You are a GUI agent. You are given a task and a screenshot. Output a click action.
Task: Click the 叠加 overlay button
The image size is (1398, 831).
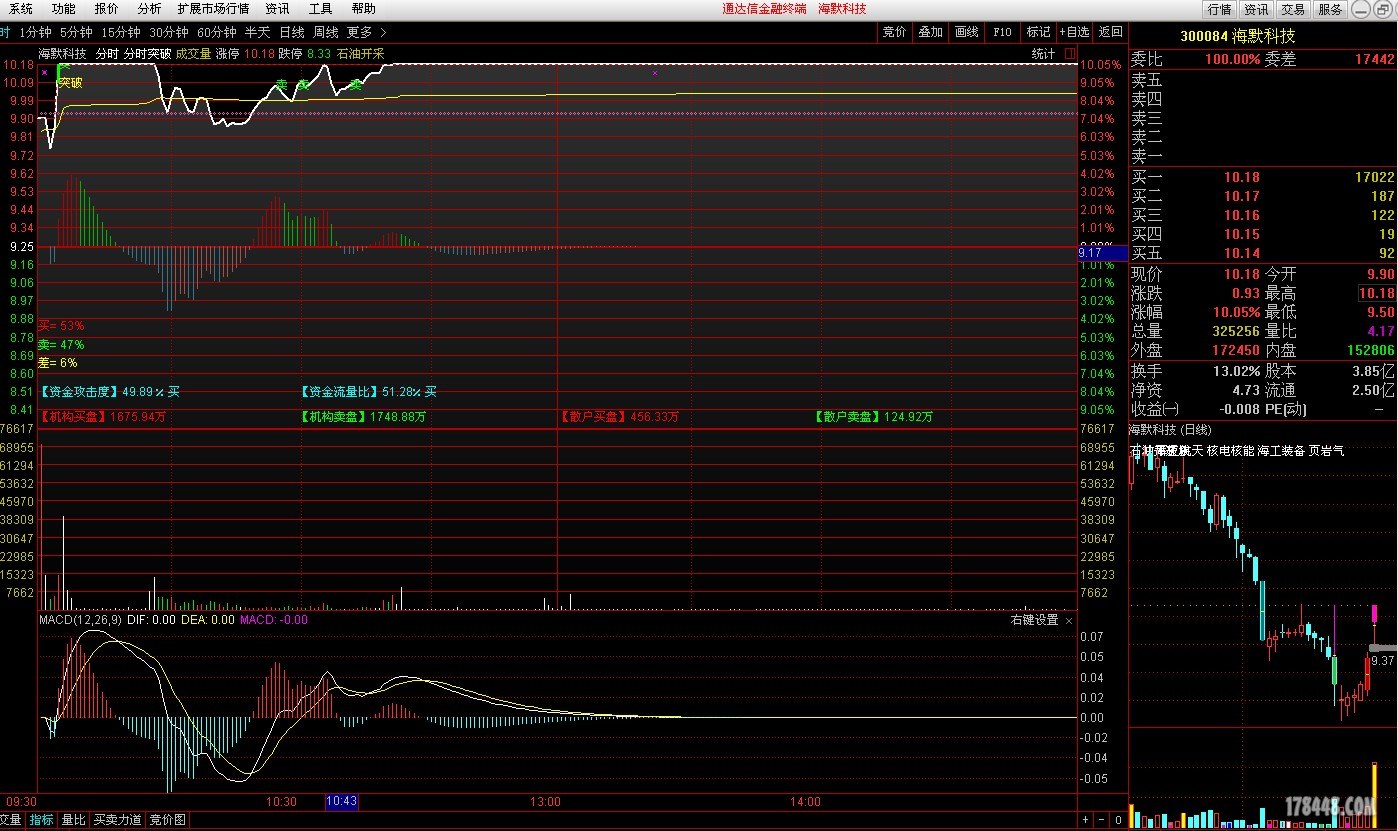(x=930, y=32)
